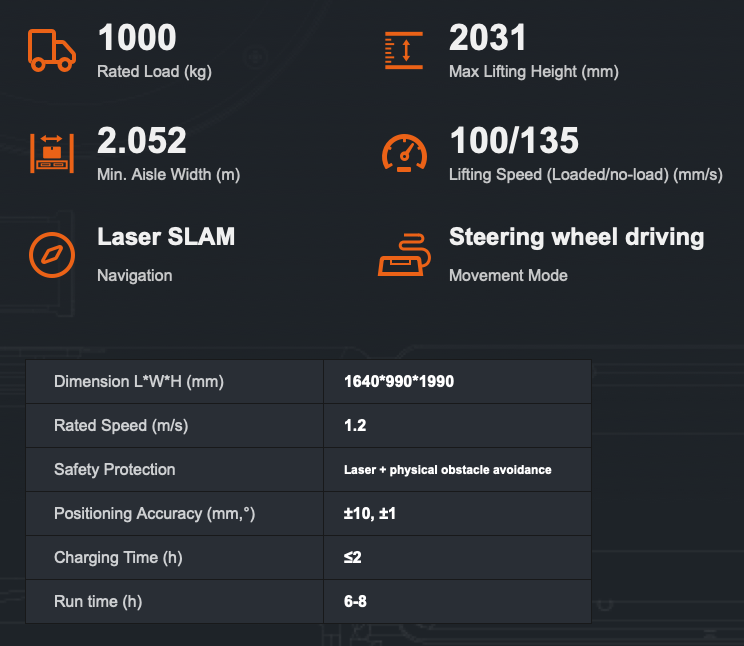Click the Positioning Accuracy row label

155,514
